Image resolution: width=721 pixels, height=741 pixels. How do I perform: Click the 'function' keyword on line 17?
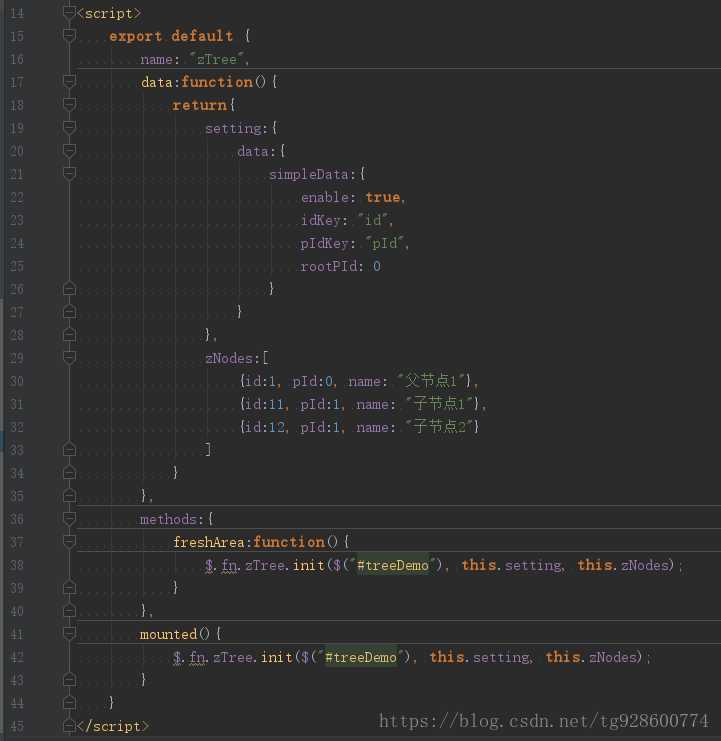tap(217, 82)
